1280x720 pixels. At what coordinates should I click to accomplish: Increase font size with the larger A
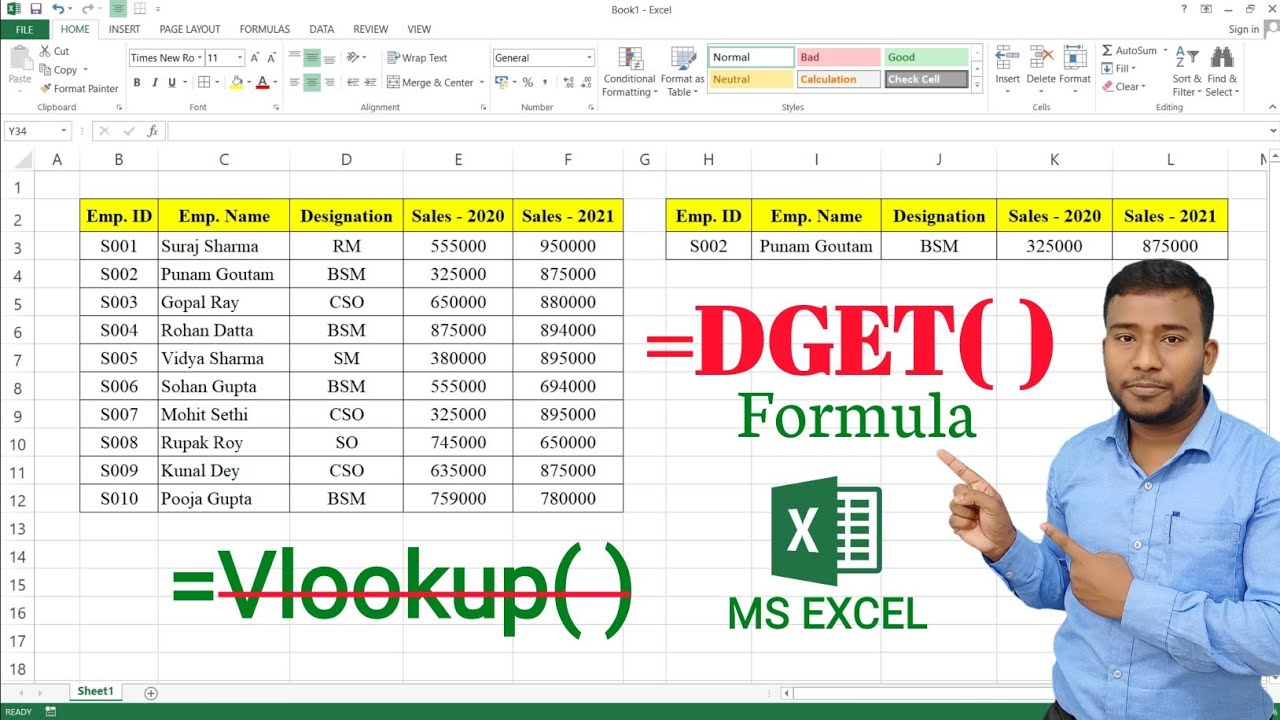[256, 58]
